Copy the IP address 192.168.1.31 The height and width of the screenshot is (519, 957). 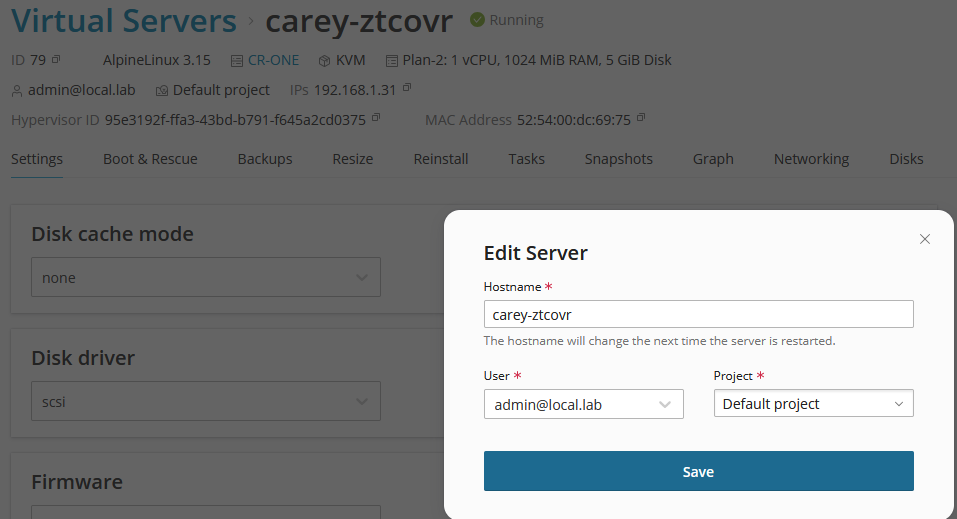(x=407, y=88)
